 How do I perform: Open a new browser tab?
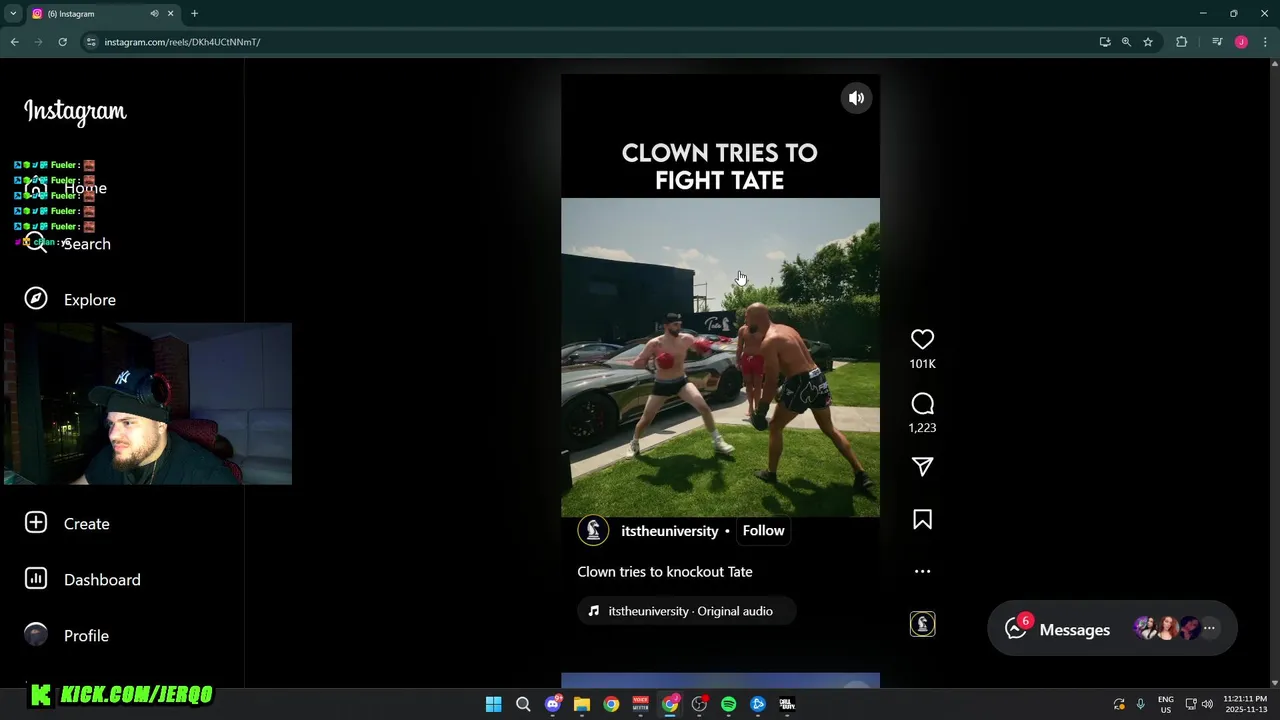(x=194, y=13)
